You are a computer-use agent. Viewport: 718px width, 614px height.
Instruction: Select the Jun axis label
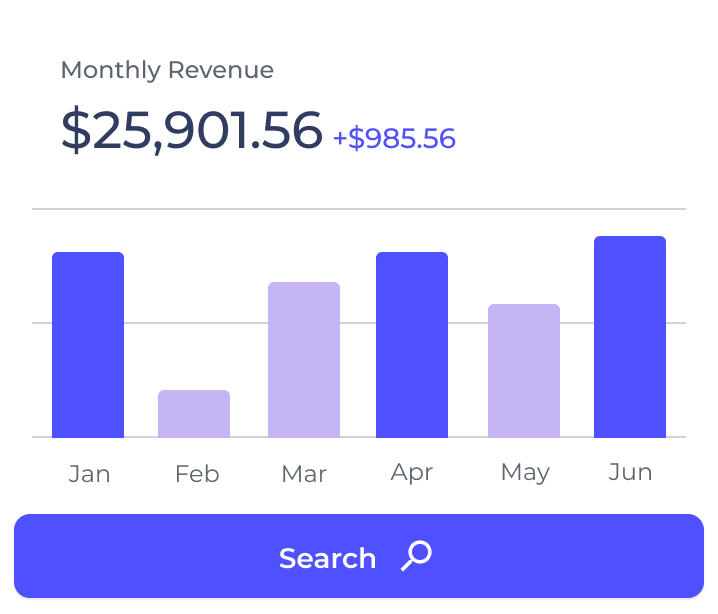(630, 471)
